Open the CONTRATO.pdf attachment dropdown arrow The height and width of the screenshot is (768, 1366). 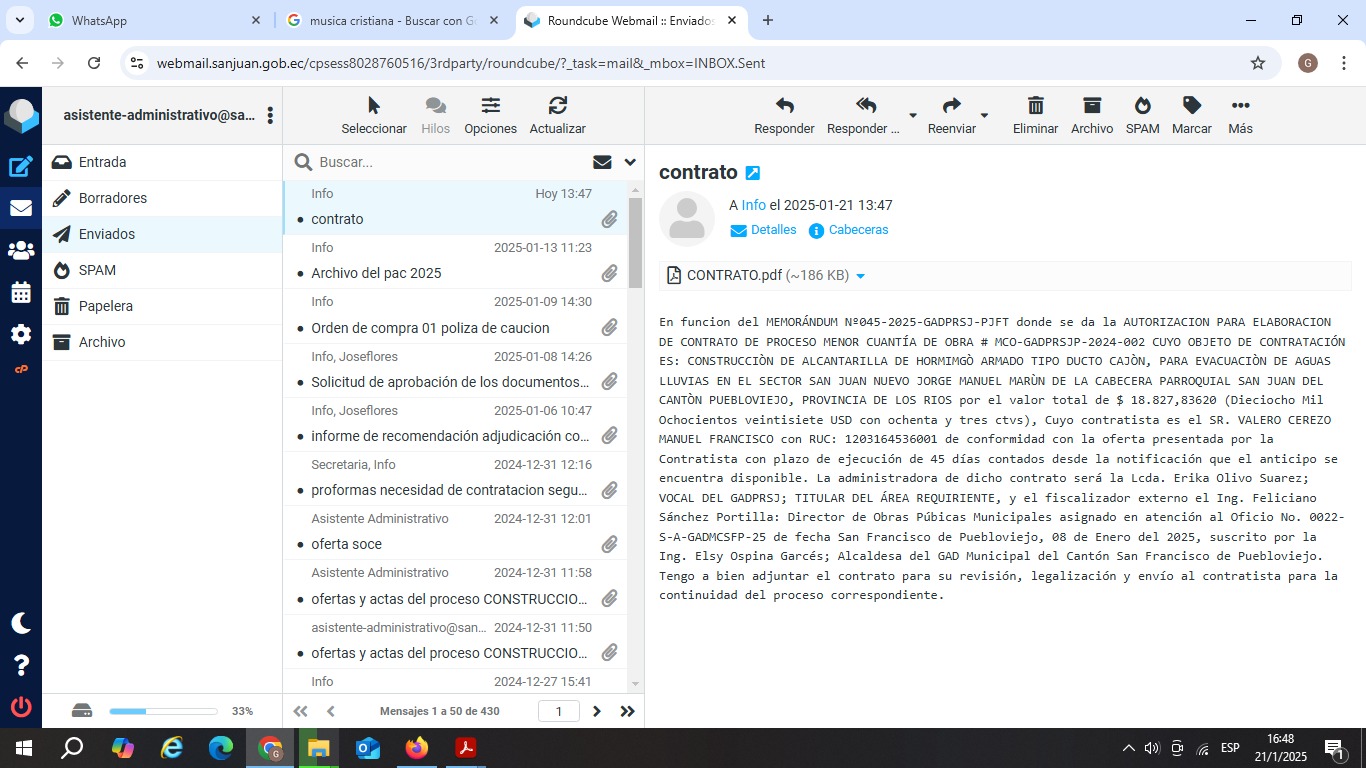(x=860, y=276)
